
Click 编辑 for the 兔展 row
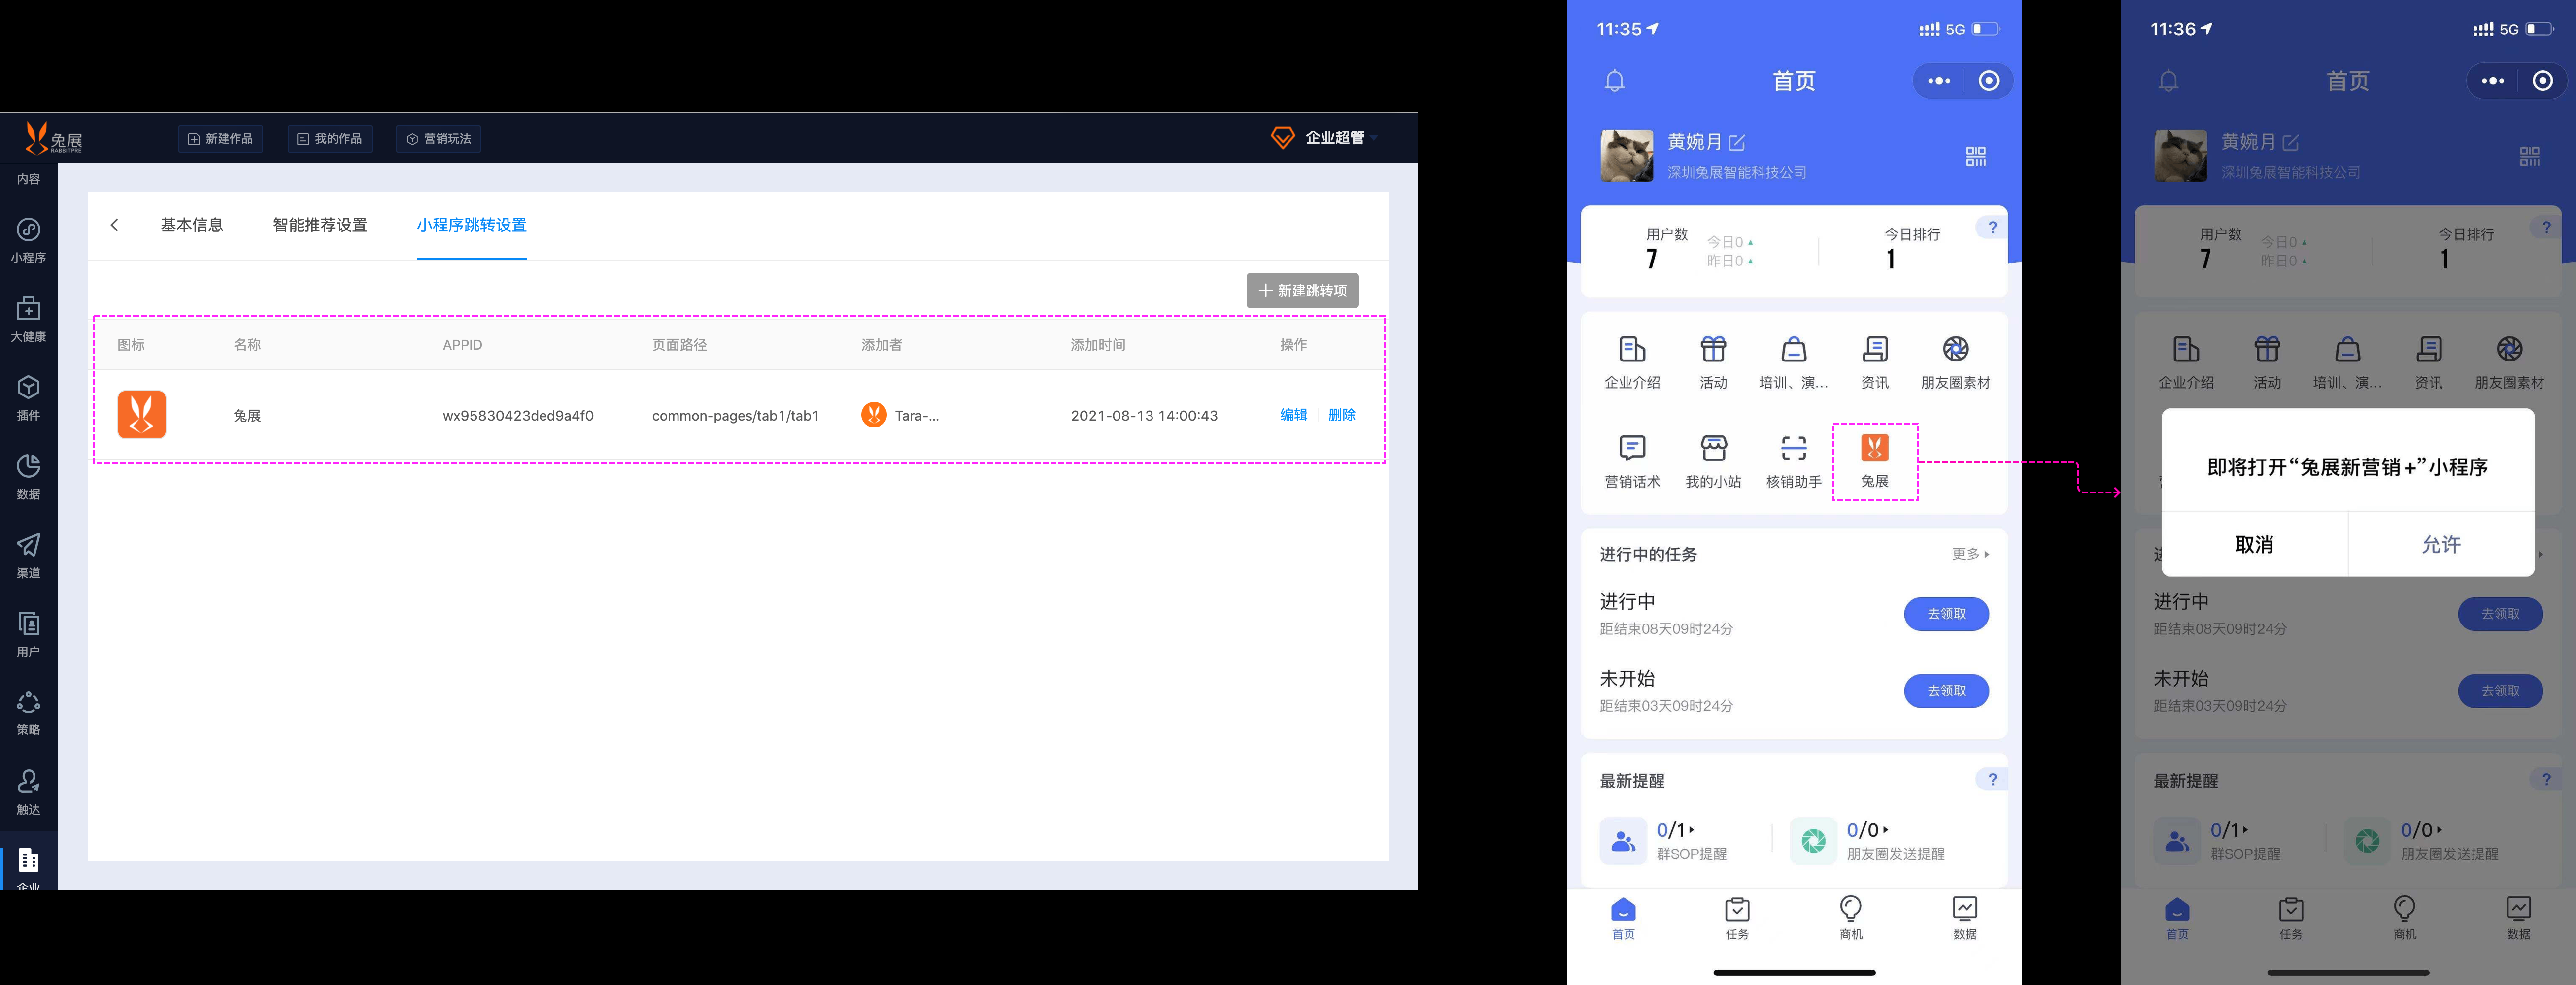(x=1293, y=415)
